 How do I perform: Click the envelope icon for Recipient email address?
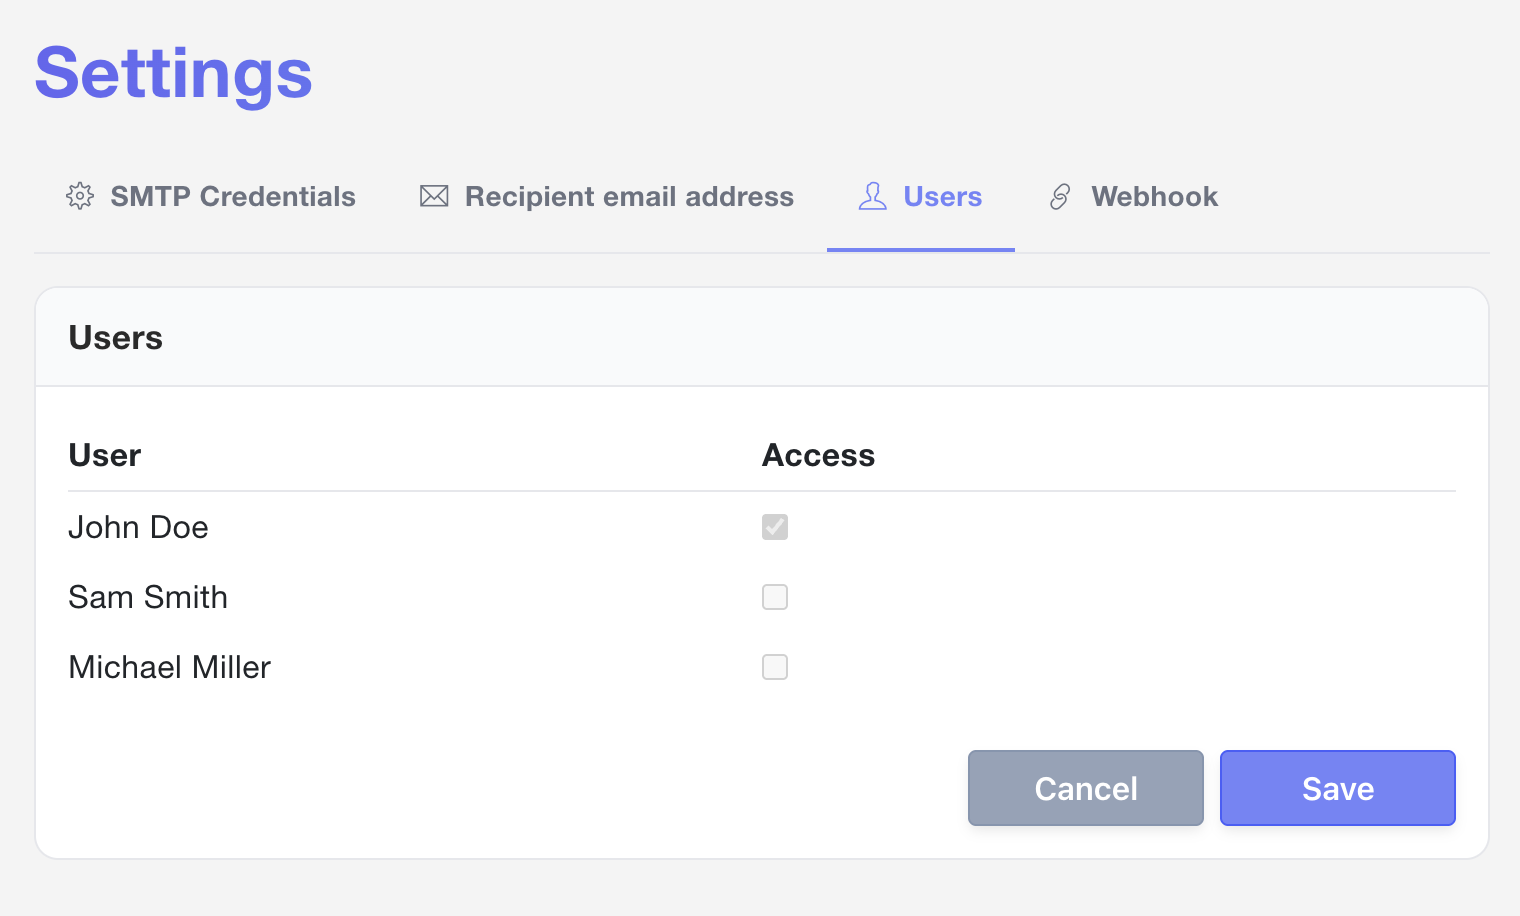pyautogui.click(x=433, y=196)
